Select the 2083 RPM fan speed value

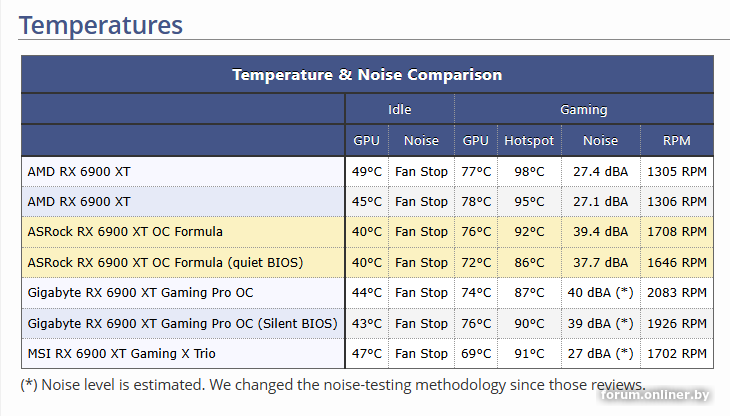pyautogui.click(x=676, y=292)
